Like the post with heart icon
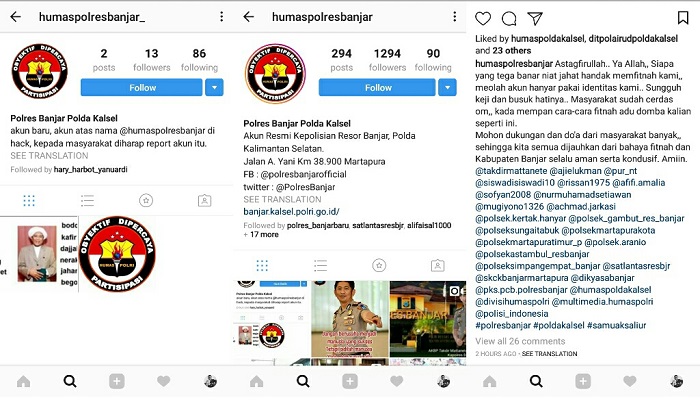Viewport: 700px width, 400px height. point(483,18)
